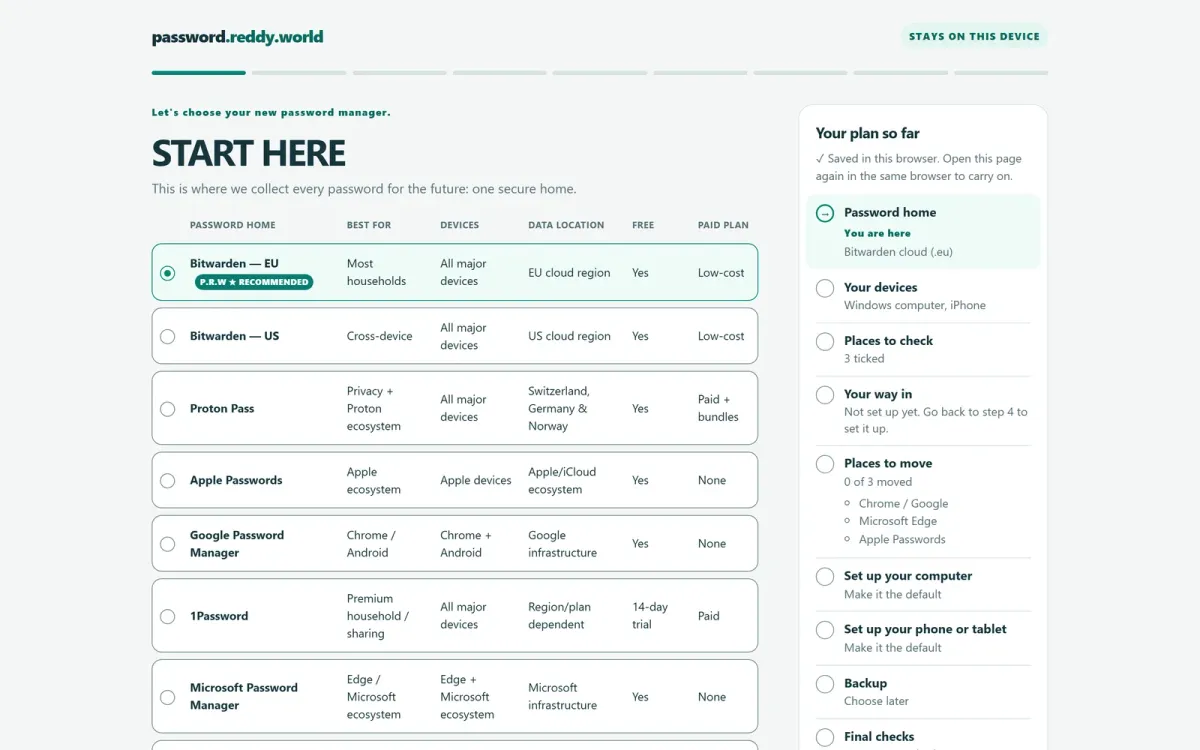Open the Places to check step circle

pyautogui.click(x=825, y=341)
